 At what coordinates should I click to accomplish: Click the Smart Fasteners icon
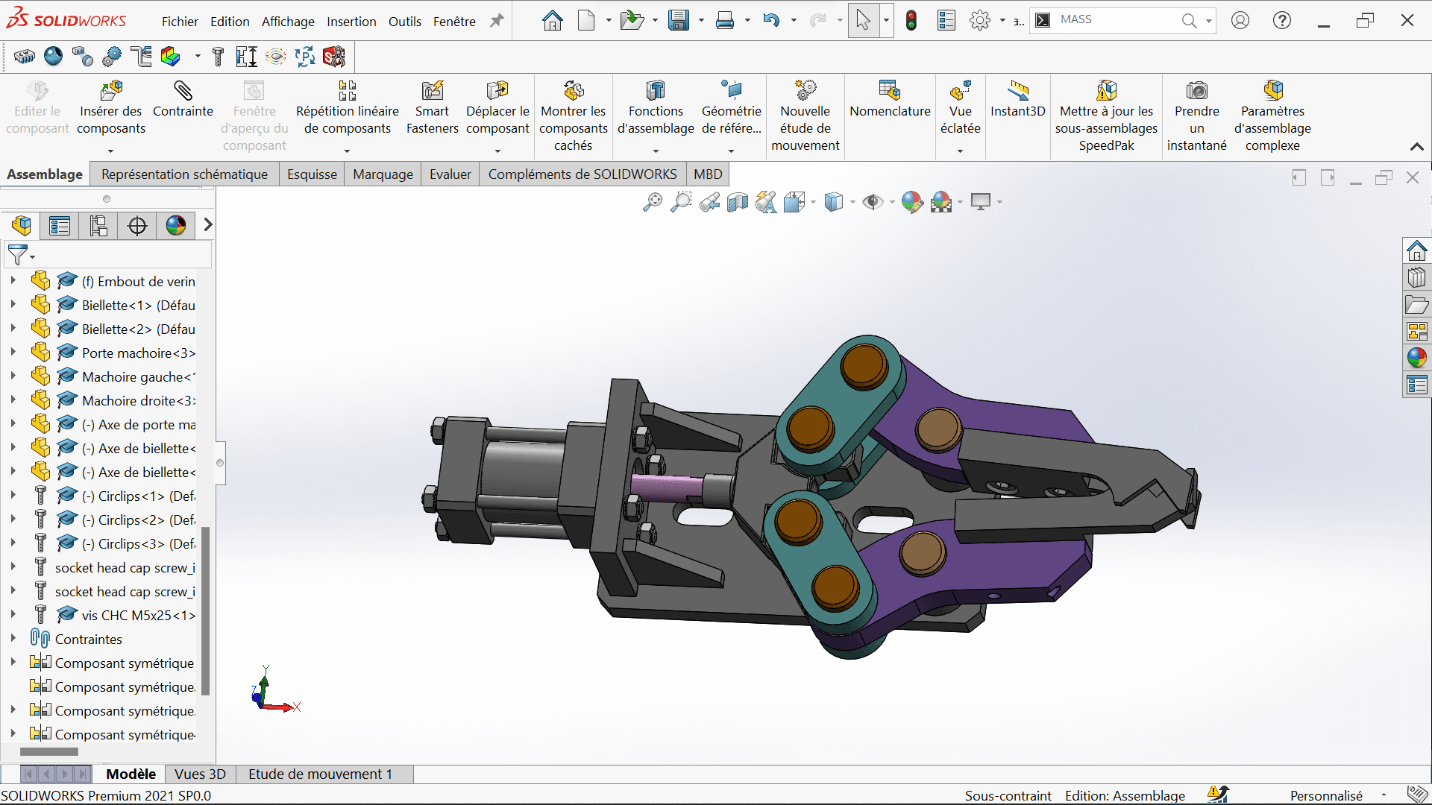tap(432, 92)
